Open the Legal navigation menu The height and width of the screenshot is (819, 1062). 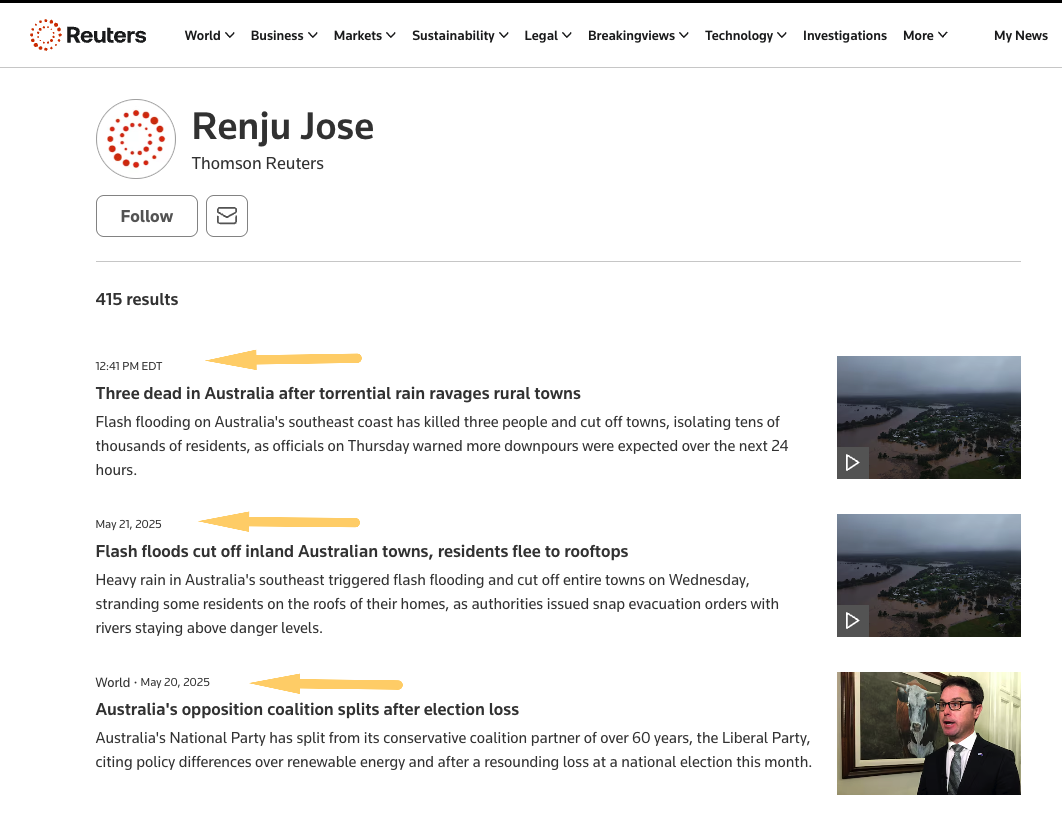[547, 35]
